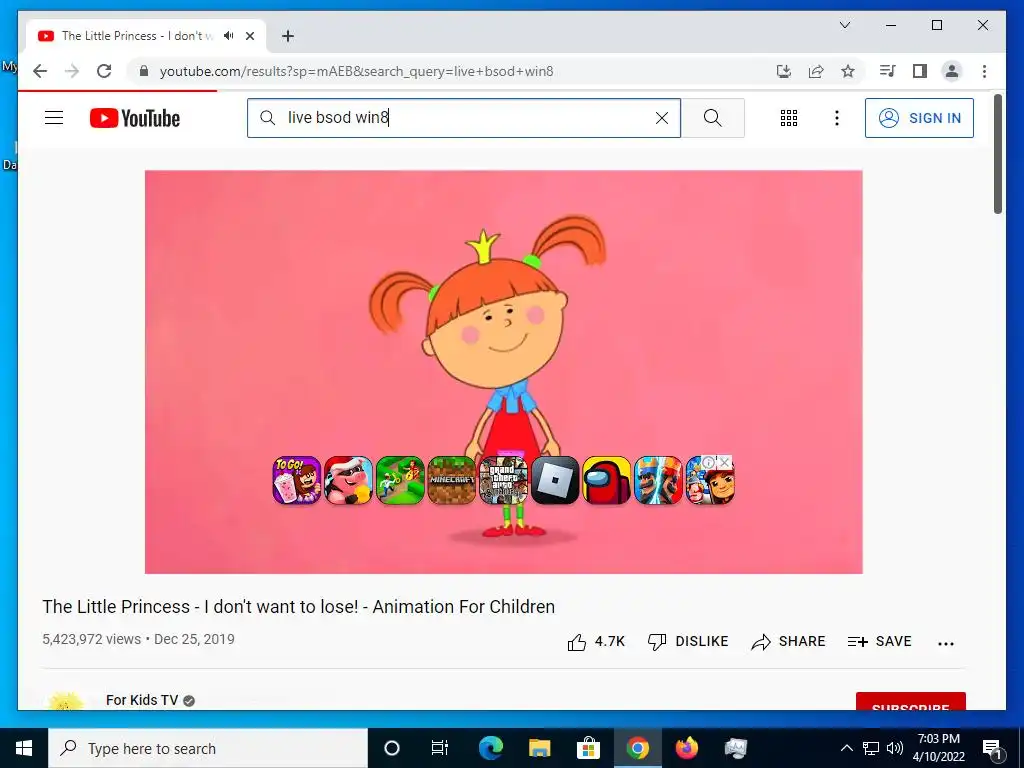Screen dimensions: 1024x768
Task: Launch Firefox from taskbar
Action: click(x=686, y=748)
